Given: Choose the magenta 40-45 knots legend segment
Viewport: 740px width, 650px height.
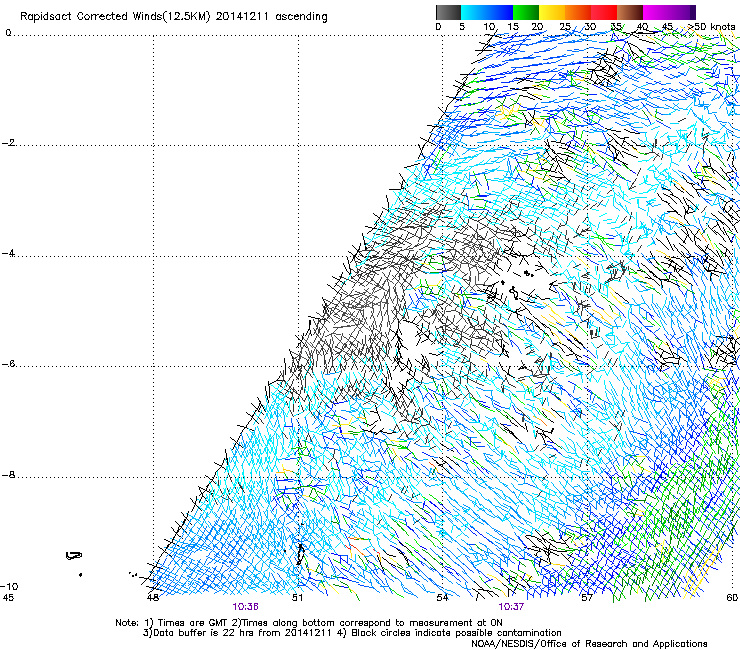Looking at the screenshot, I should (x=656, y=12).
